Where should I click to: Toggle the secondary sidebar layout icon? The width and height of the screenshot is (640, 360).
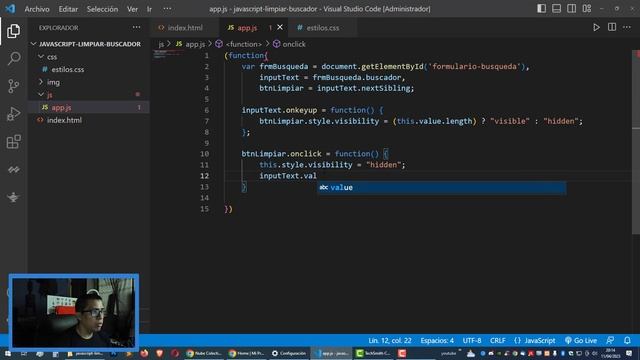coord(571,9)
